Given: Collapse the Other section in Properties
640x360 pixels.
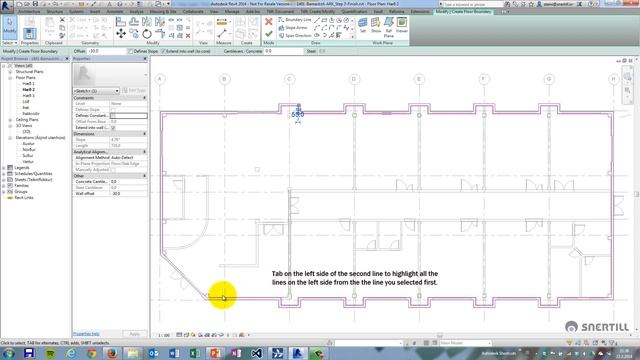Looking at the screenshot, I should coord(144,176).
